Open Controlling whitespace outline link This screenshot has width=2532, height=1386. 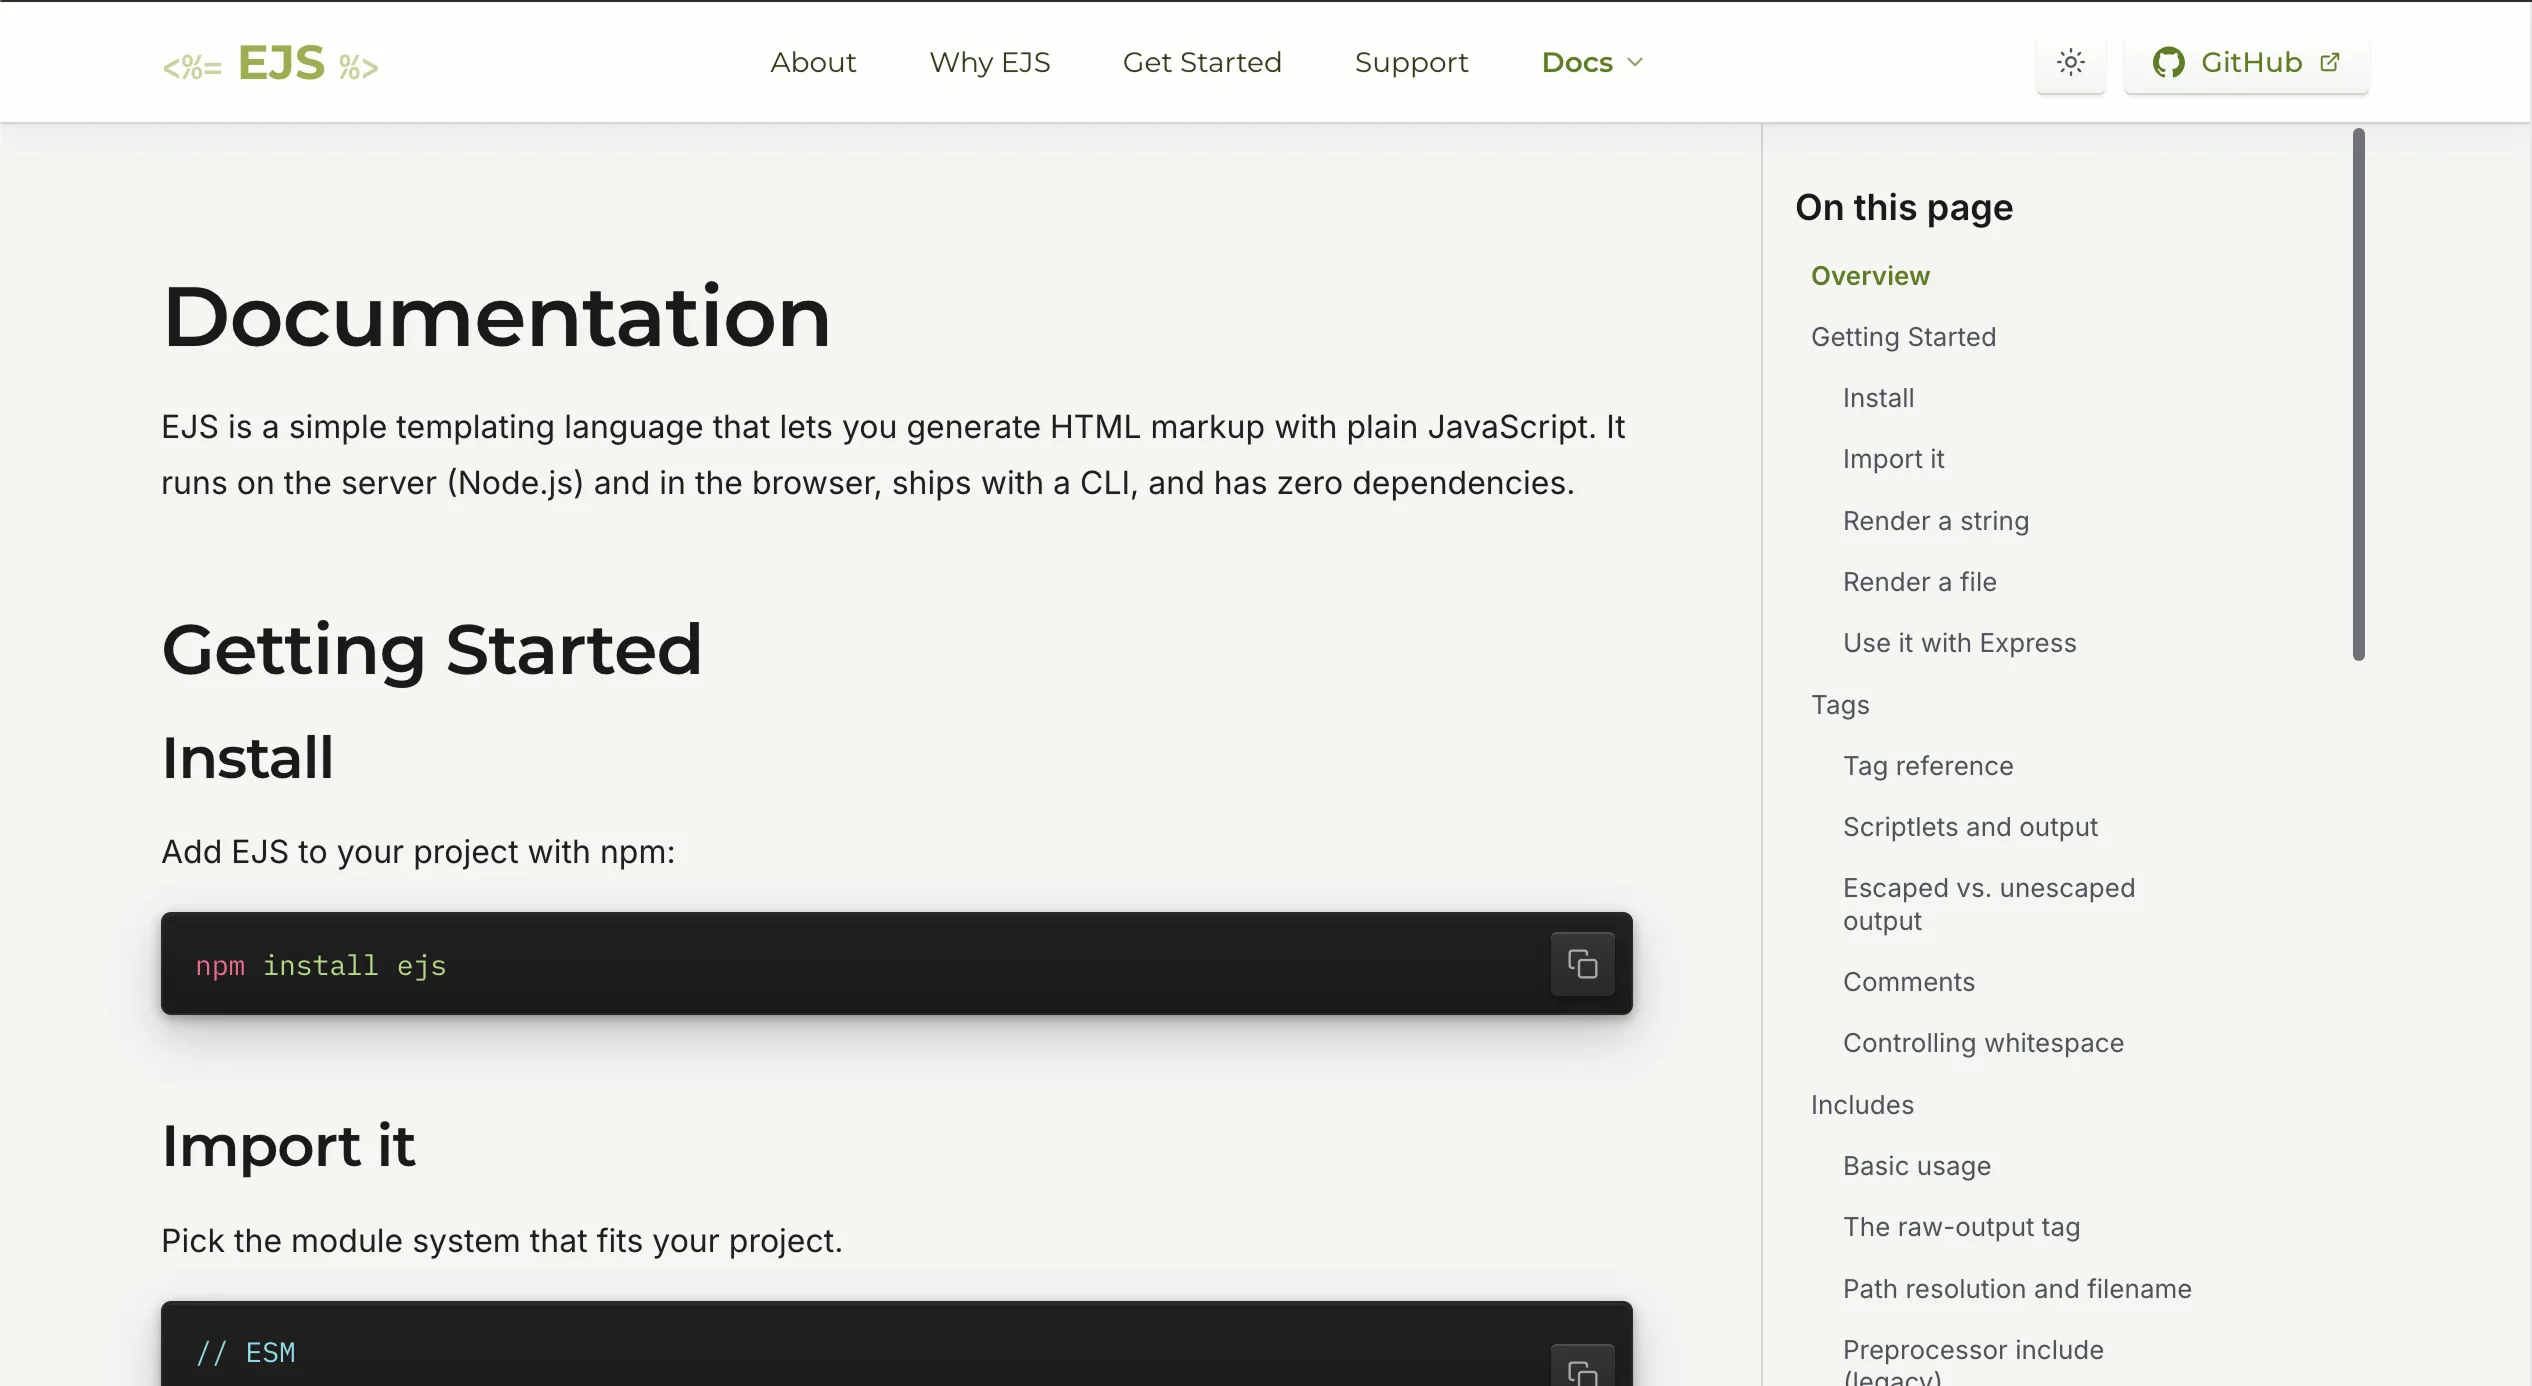pyautogui.click(x=1983, y=1043)
